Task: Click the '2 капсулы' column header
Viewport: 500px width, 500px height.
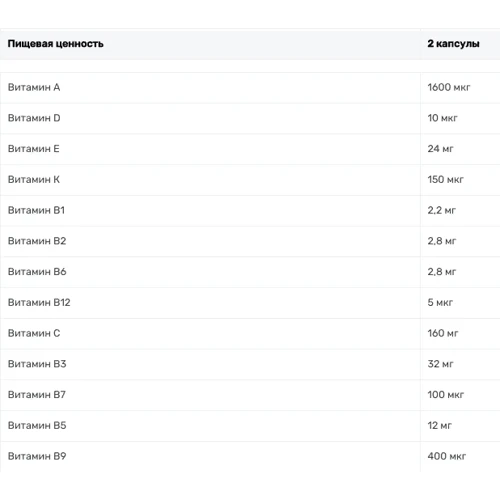Action: pos(453,44)
